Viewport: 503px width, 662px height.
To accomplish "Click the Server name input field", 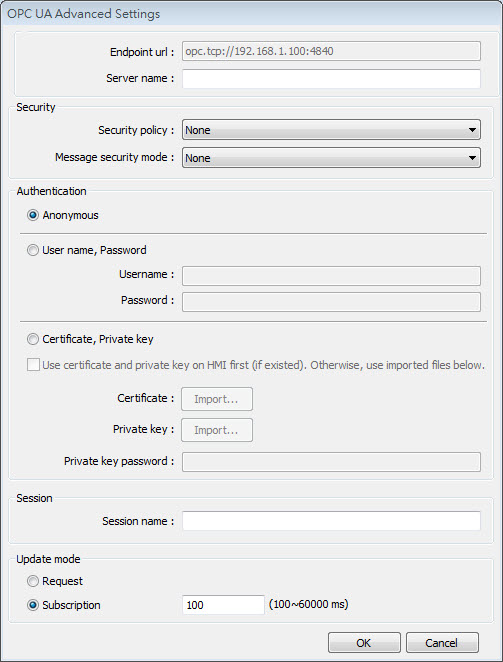I will pos(331,79).
